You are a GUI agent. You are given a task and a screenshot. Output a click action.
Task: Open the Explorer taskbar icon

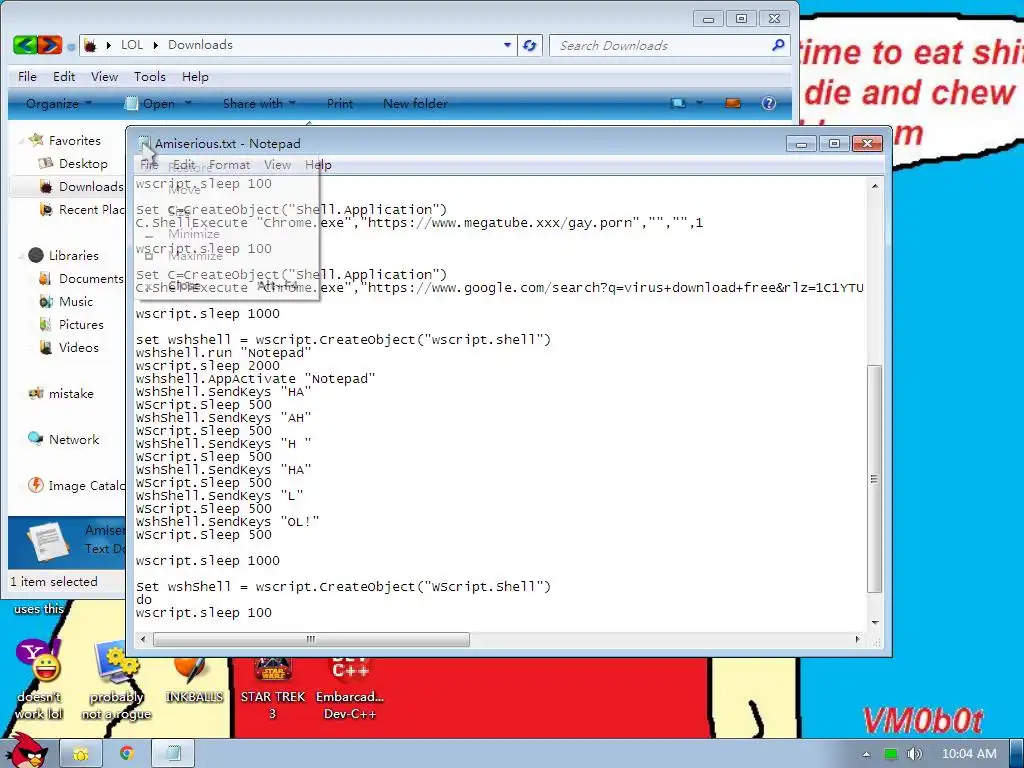click(x=81, y=754)
